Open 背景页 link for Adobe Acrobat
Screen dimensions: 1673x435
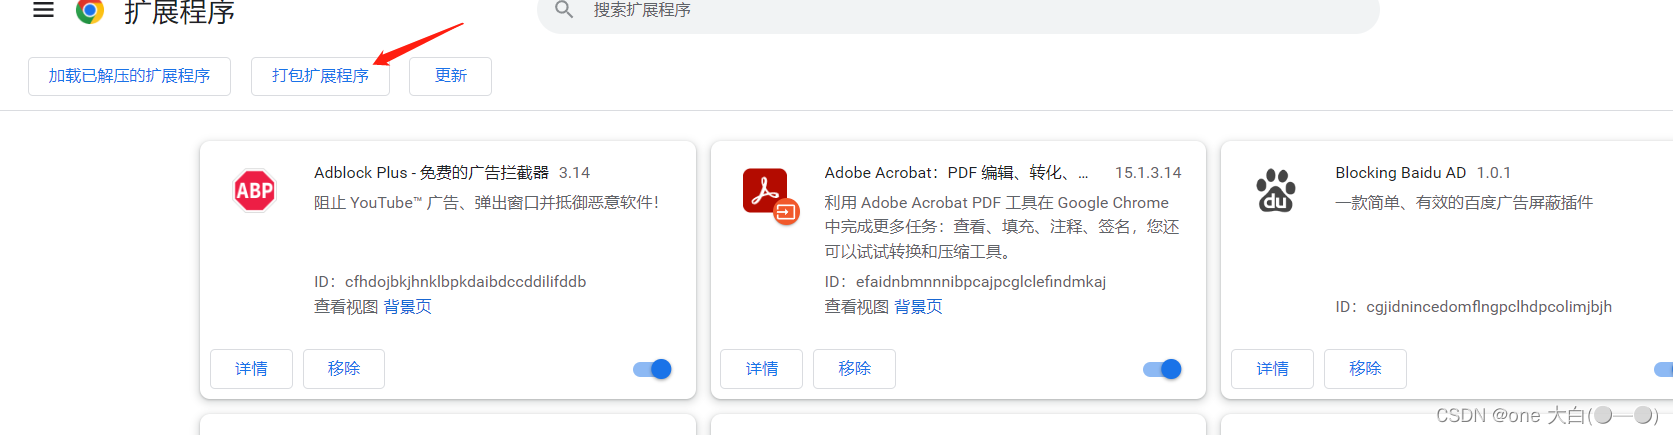[x=918, y=307]
